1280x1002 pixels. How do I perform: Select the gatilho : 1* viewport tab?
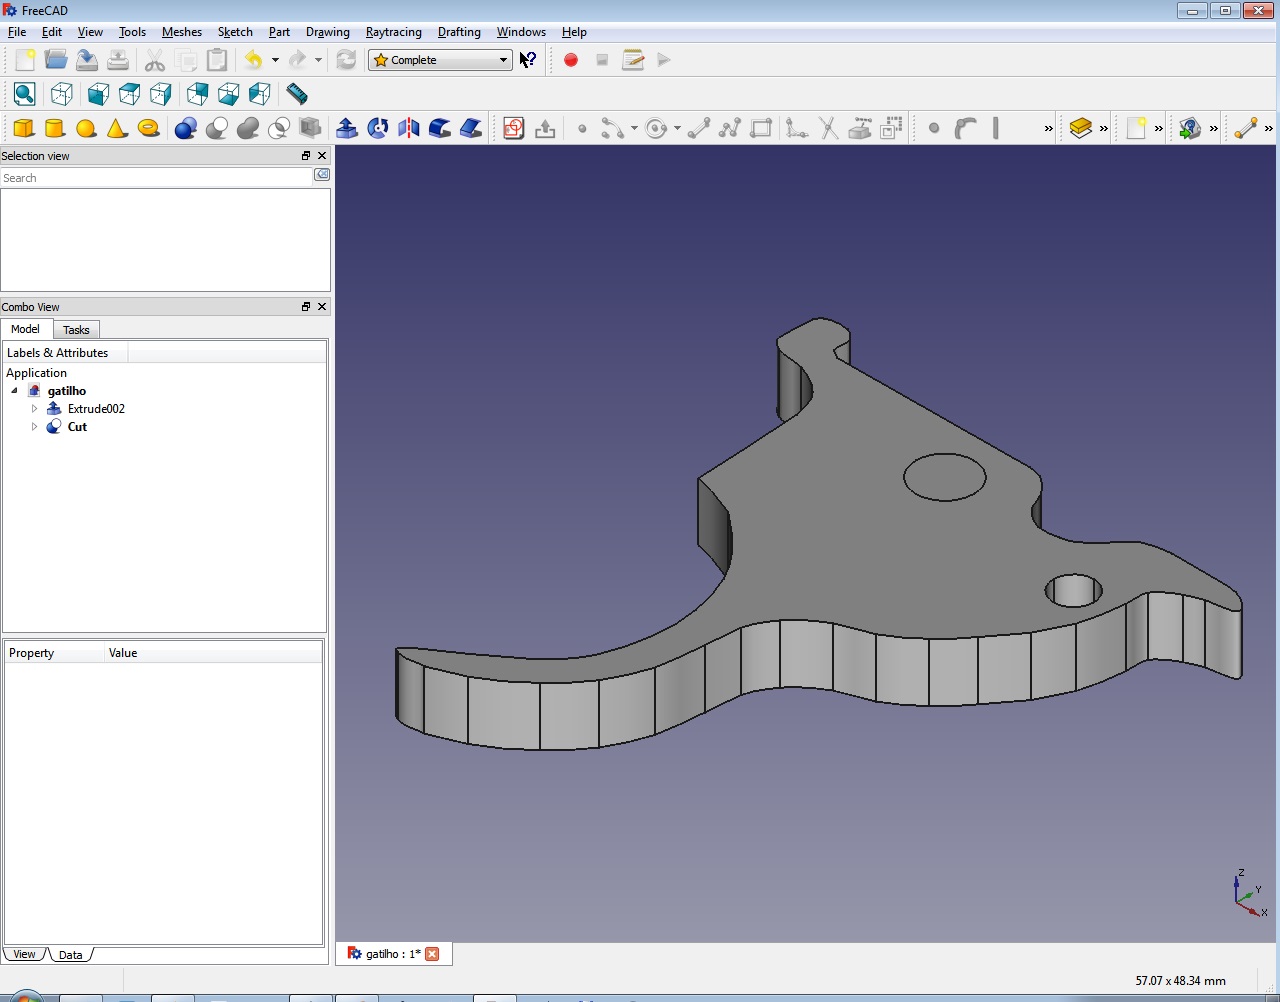(x=393, y=954)
